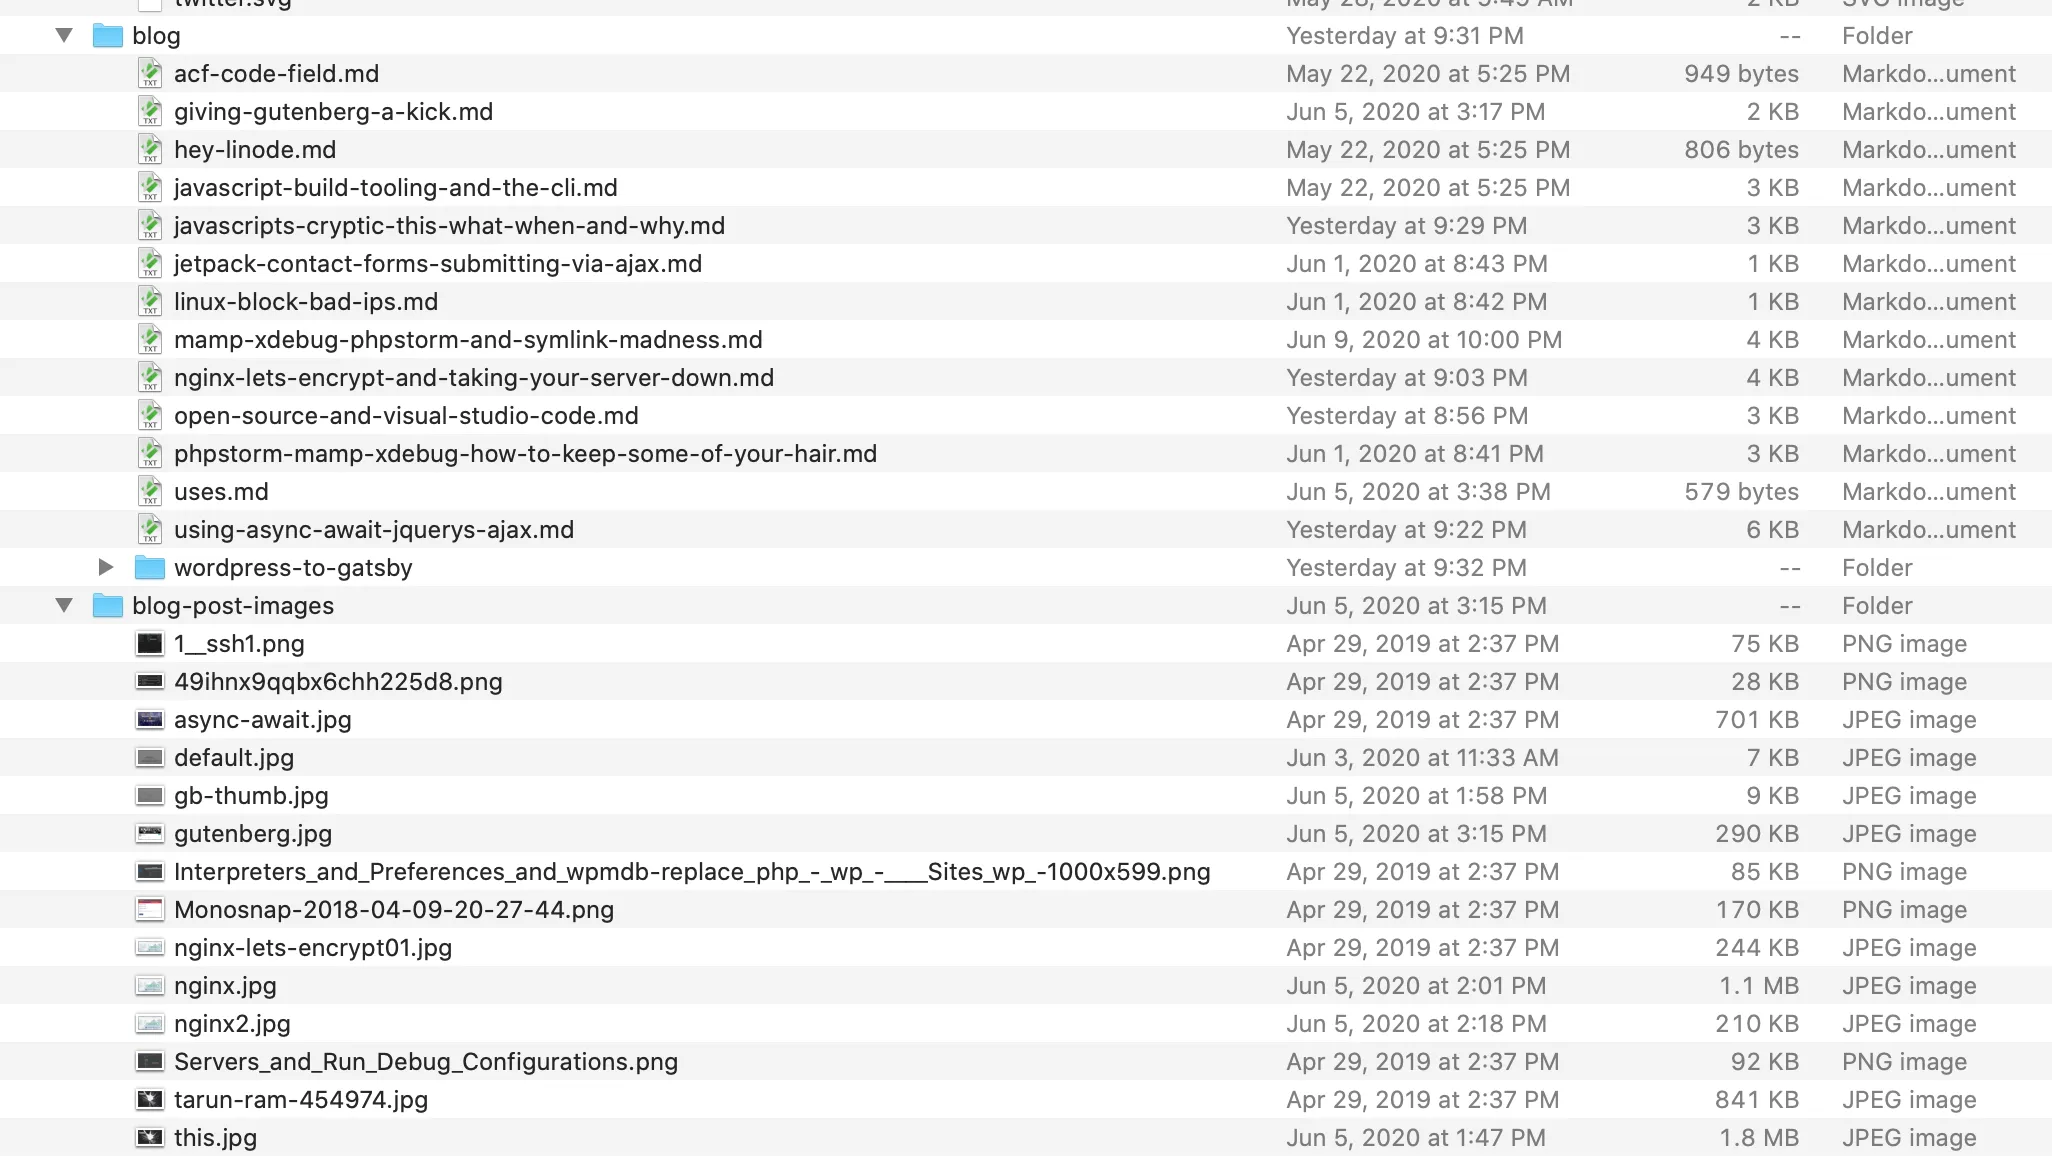Click the Markdown icon for hey-linode.md
Image resolution: width=2052 pixels, height=1158 pixels.
tap(150, 149)
